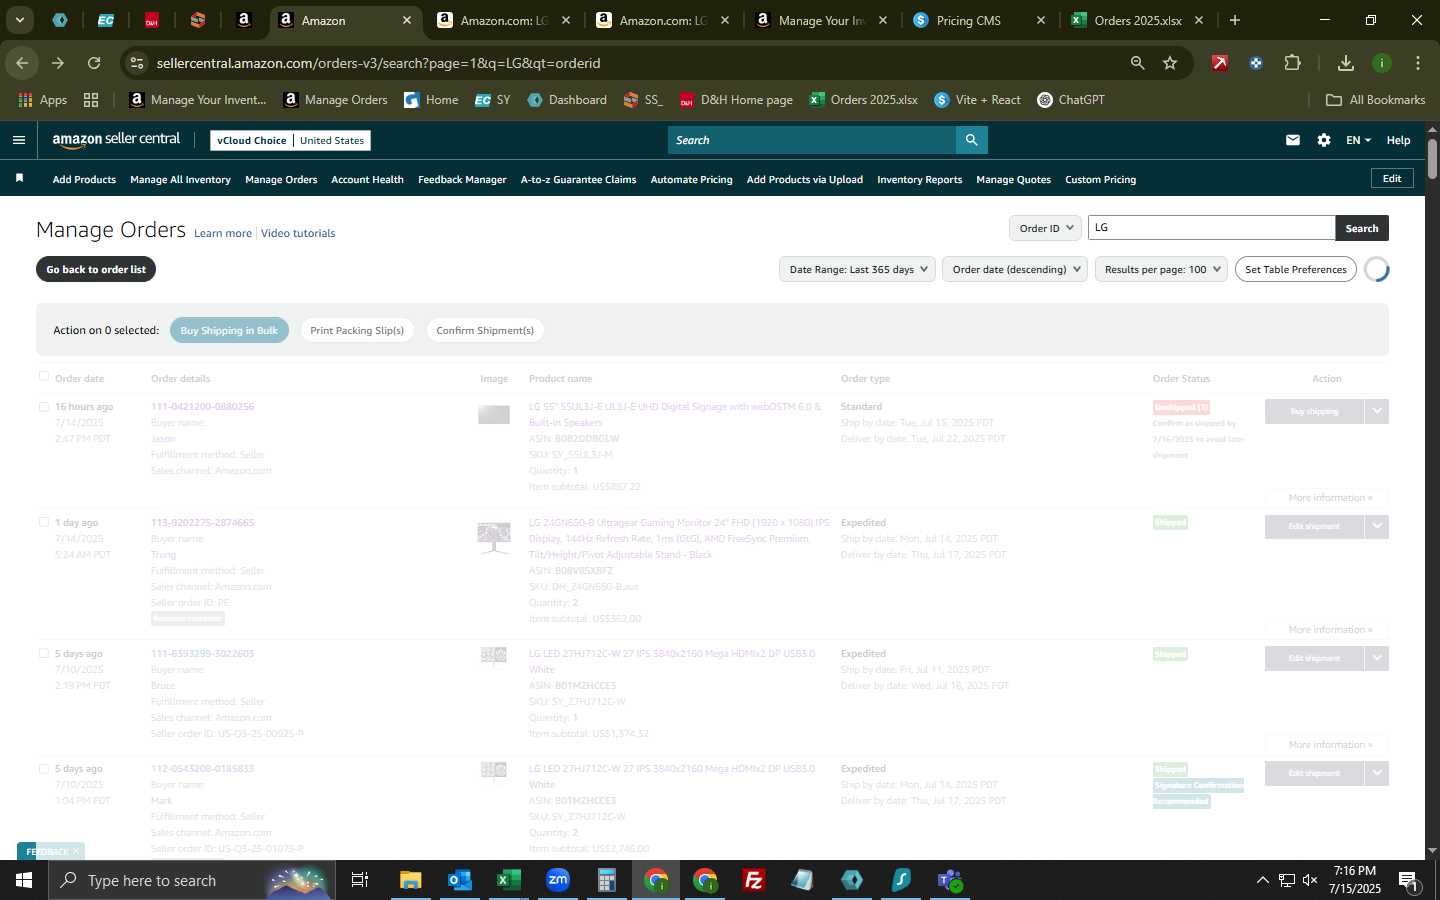Open Feedback Manager nav item

pyautogui.click(x=462, y=180)
